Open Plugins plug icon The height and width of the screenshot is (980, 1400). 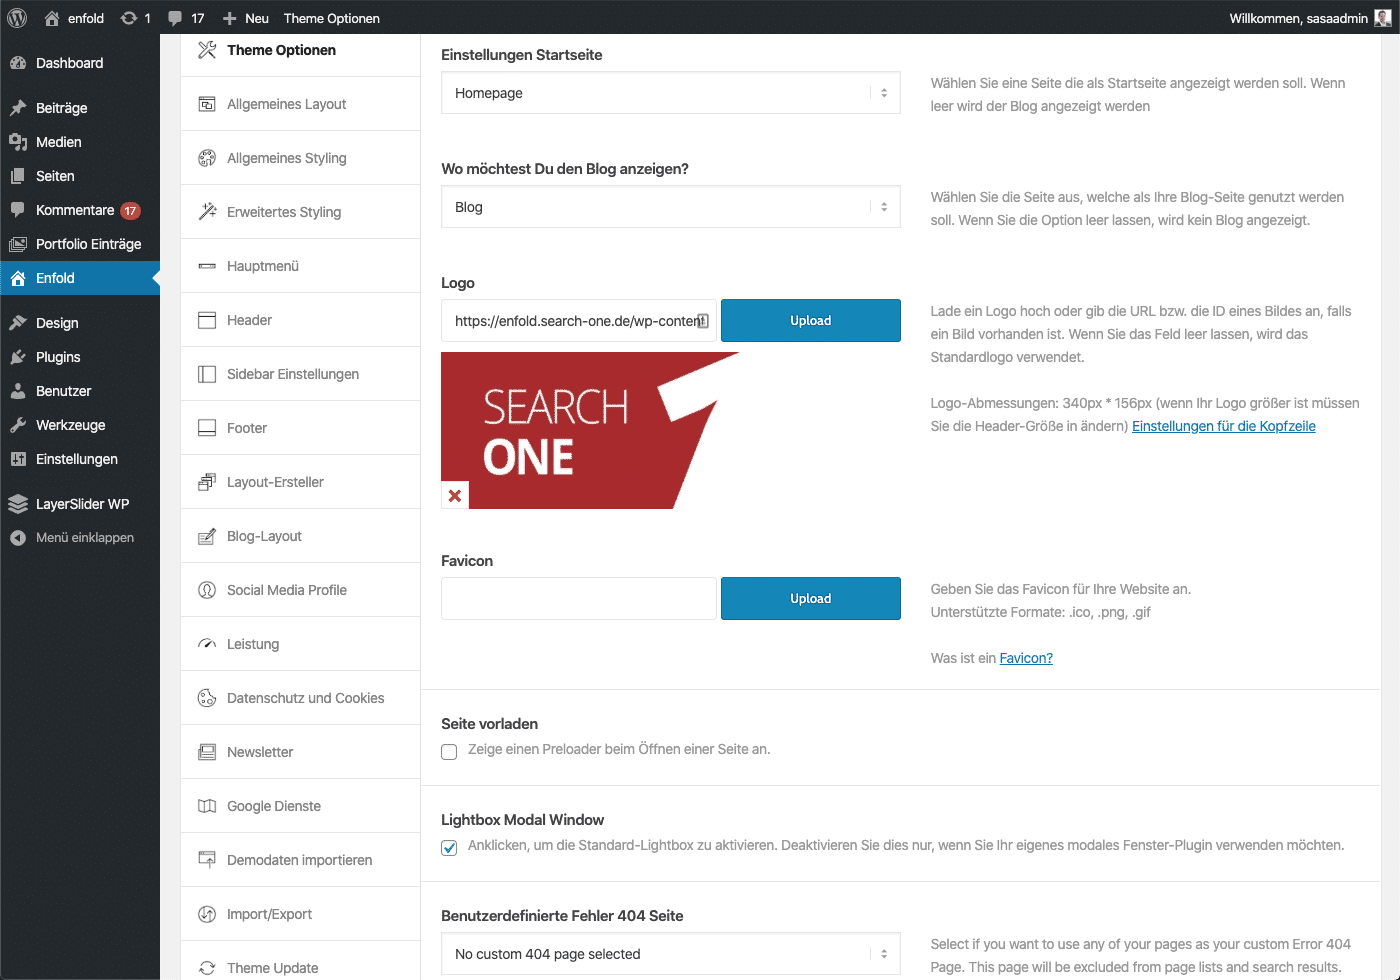pyautogui.click(x=18, y=357)
